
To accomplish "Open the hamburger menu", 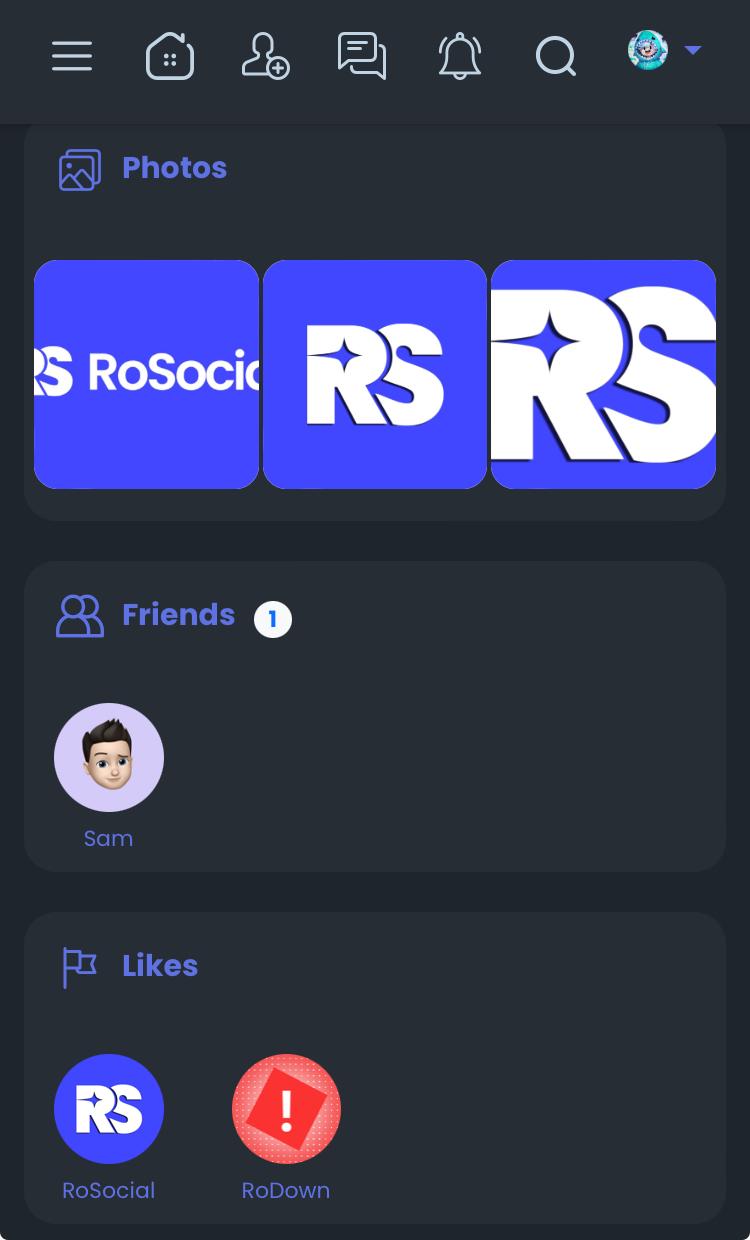I will [72, 56].
